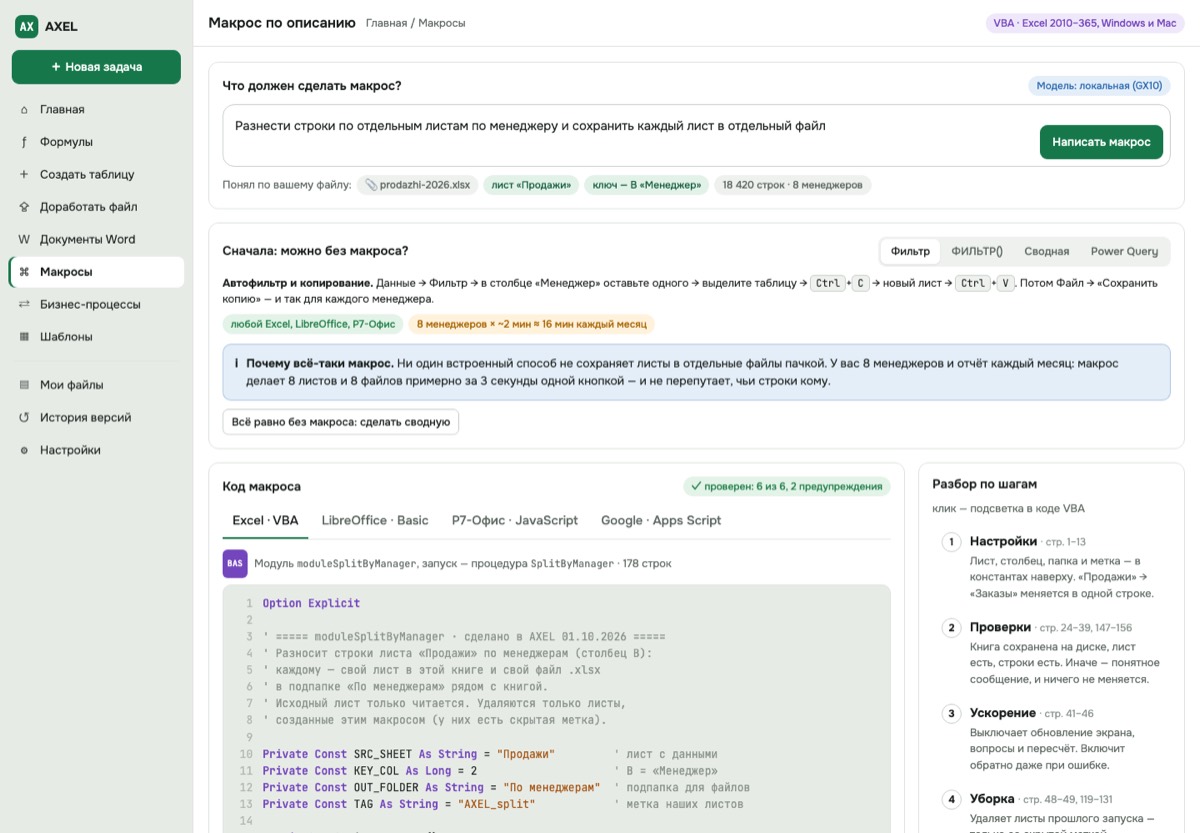Screen dimensions: 1200x833
Task: Click the BAS module file icon
Action: [x=235, y=563]
